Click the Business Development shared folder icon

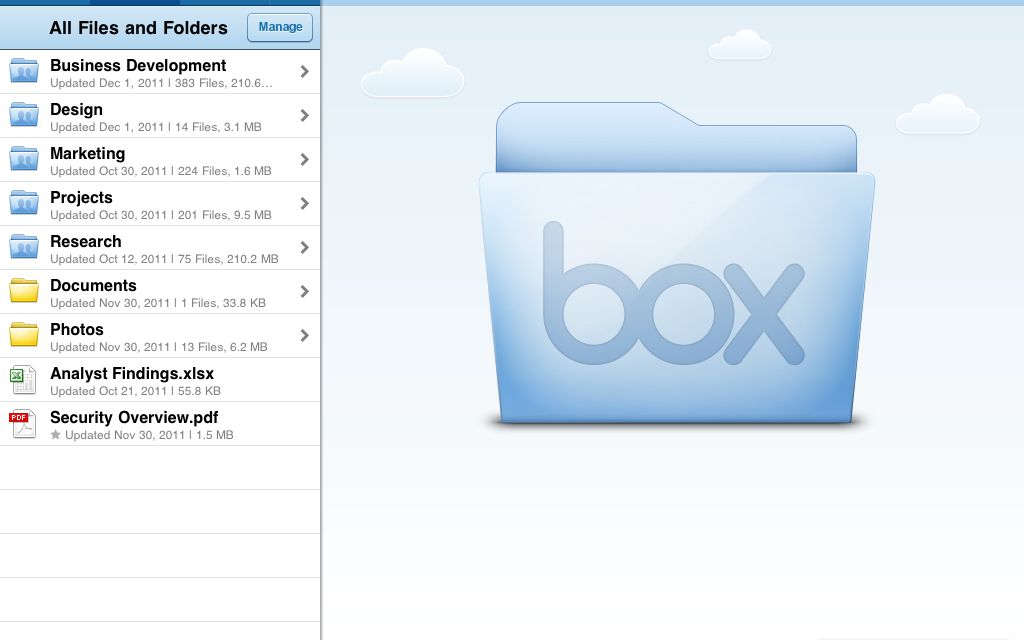tap(24, 71)
